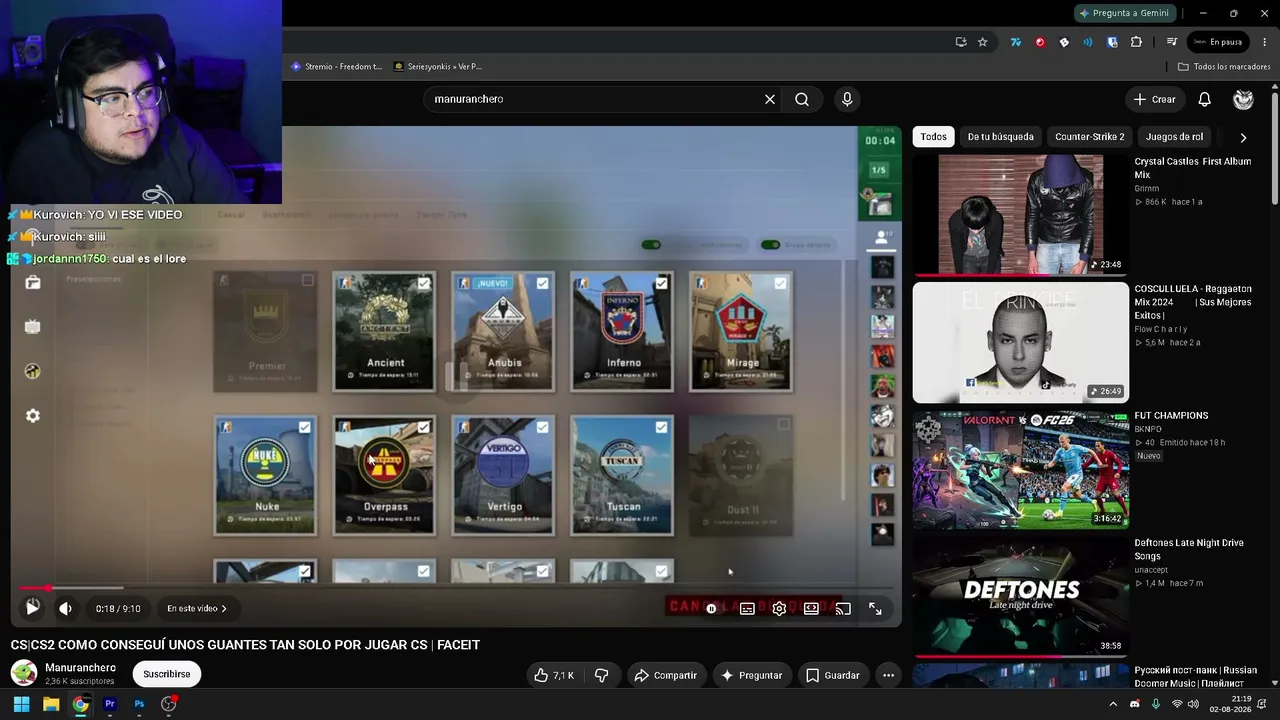Bookmark this page with the star icon
The width and height of the screenshot is (1280, 720).
pos(983,42)
